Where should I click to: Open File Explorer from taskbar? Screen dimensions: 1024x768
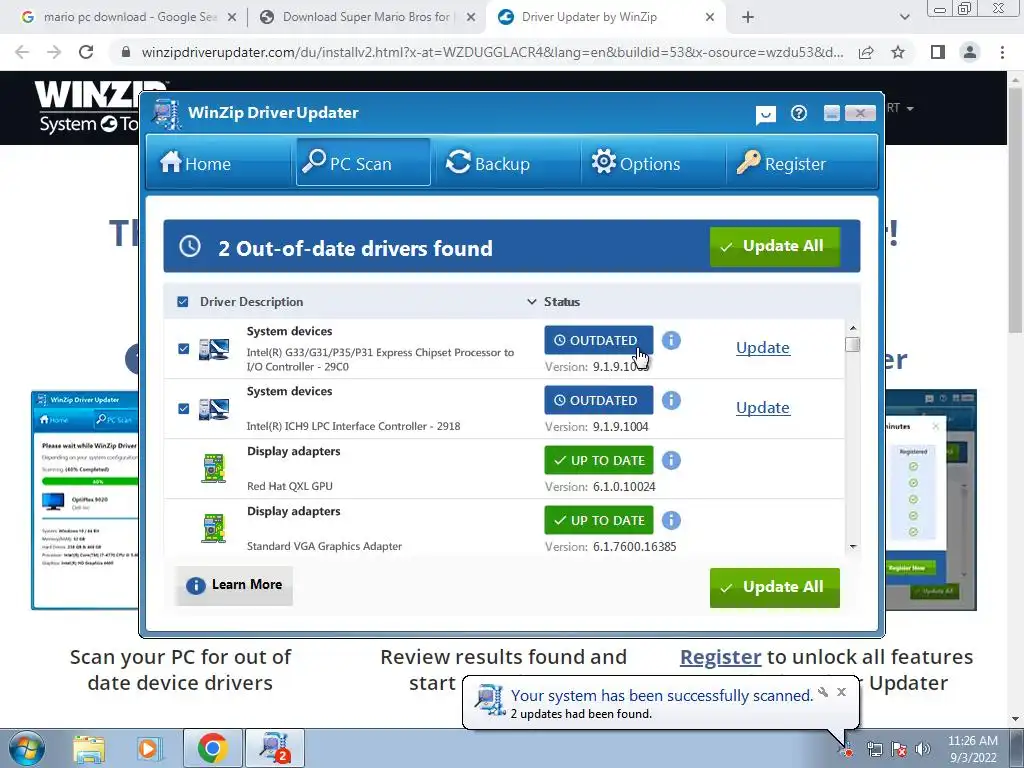[89, 748]
